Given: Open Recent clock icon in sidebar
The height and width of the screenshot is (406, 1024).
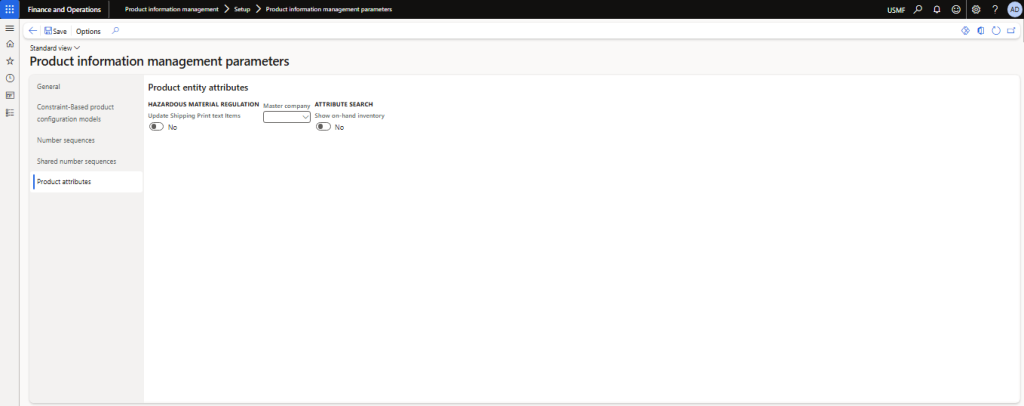Looking at the screenshot, I should tap(10, 78).
